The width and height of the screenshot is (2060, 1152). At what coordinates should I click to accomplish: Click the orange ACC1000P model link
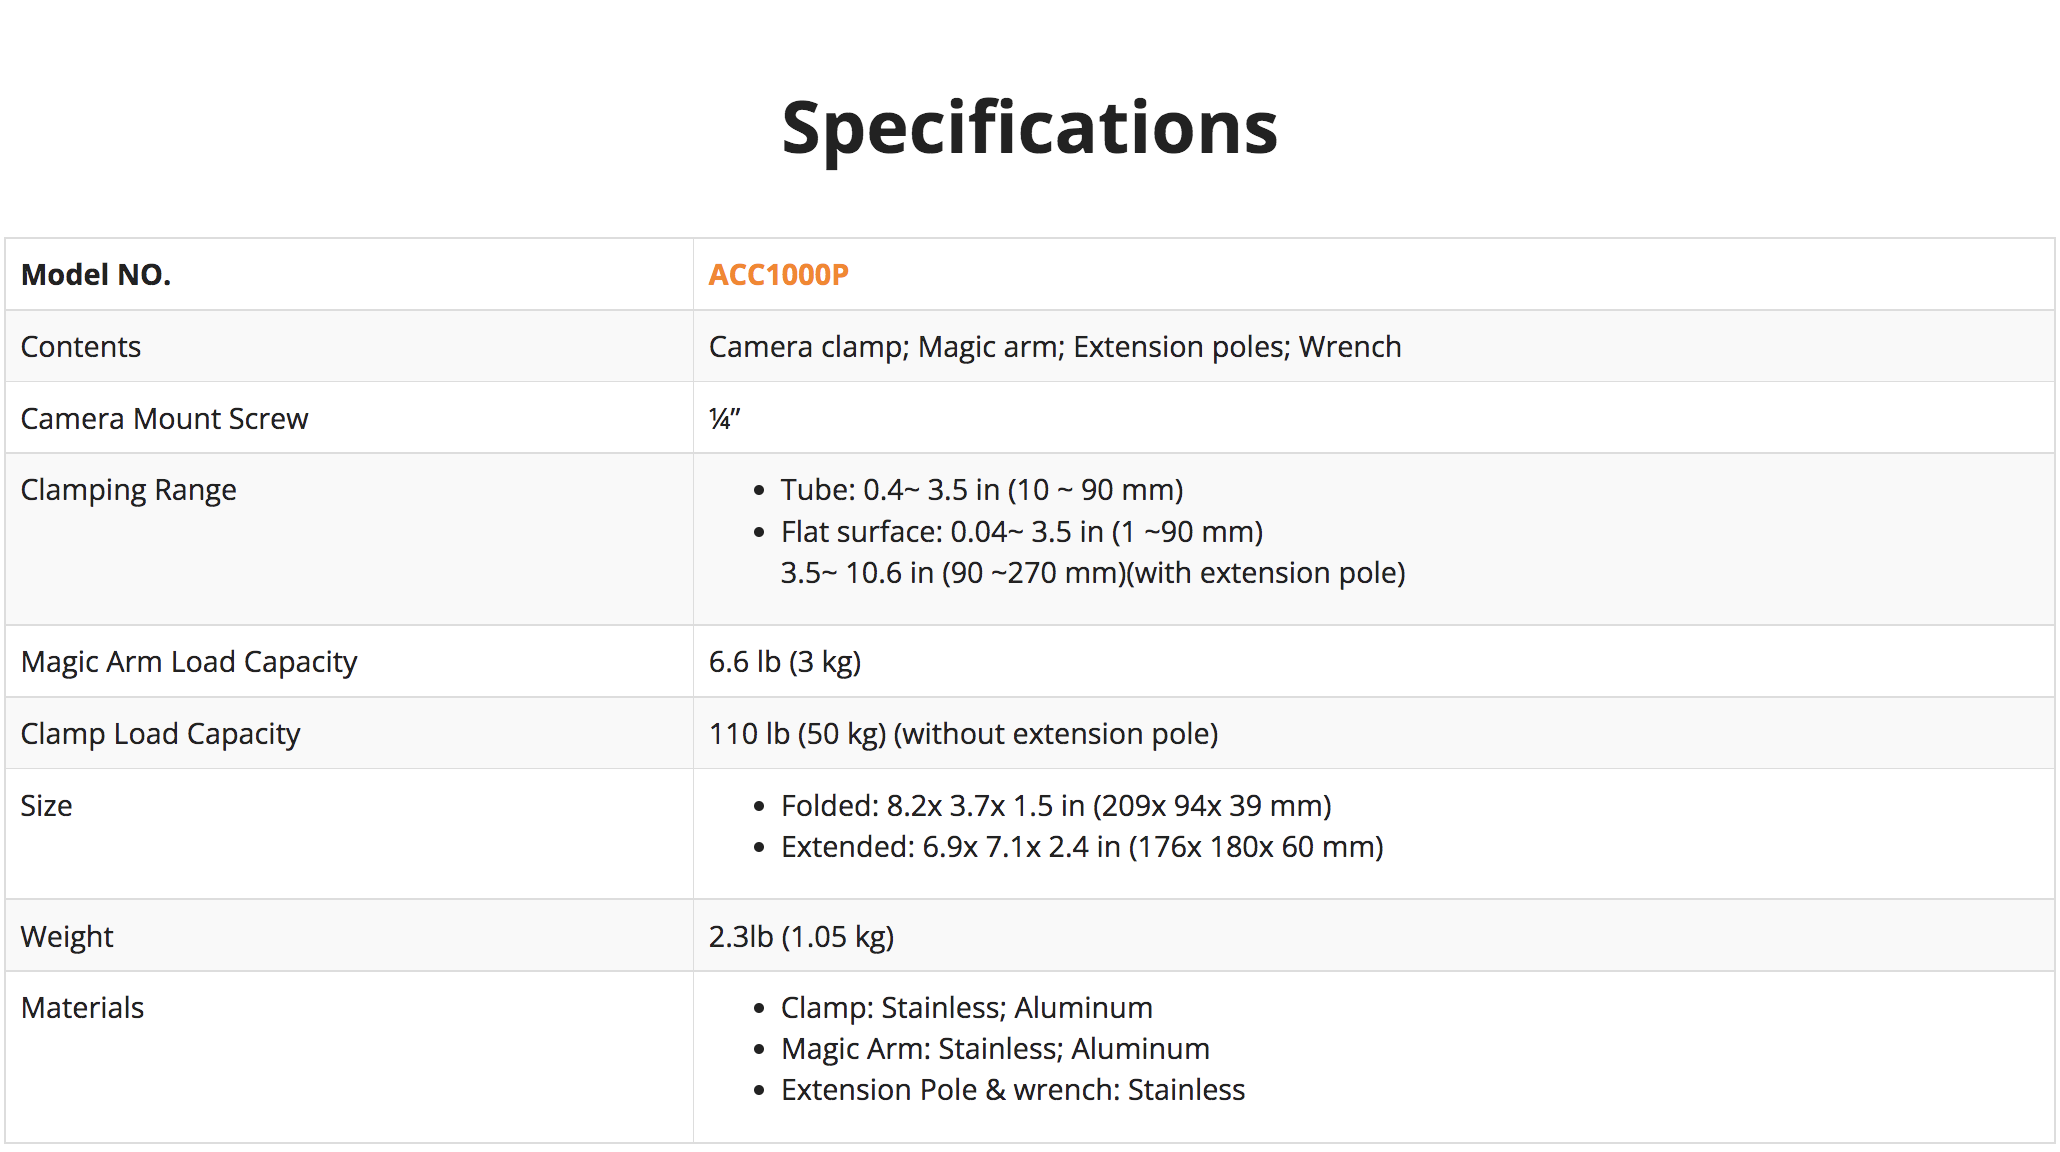778,275
